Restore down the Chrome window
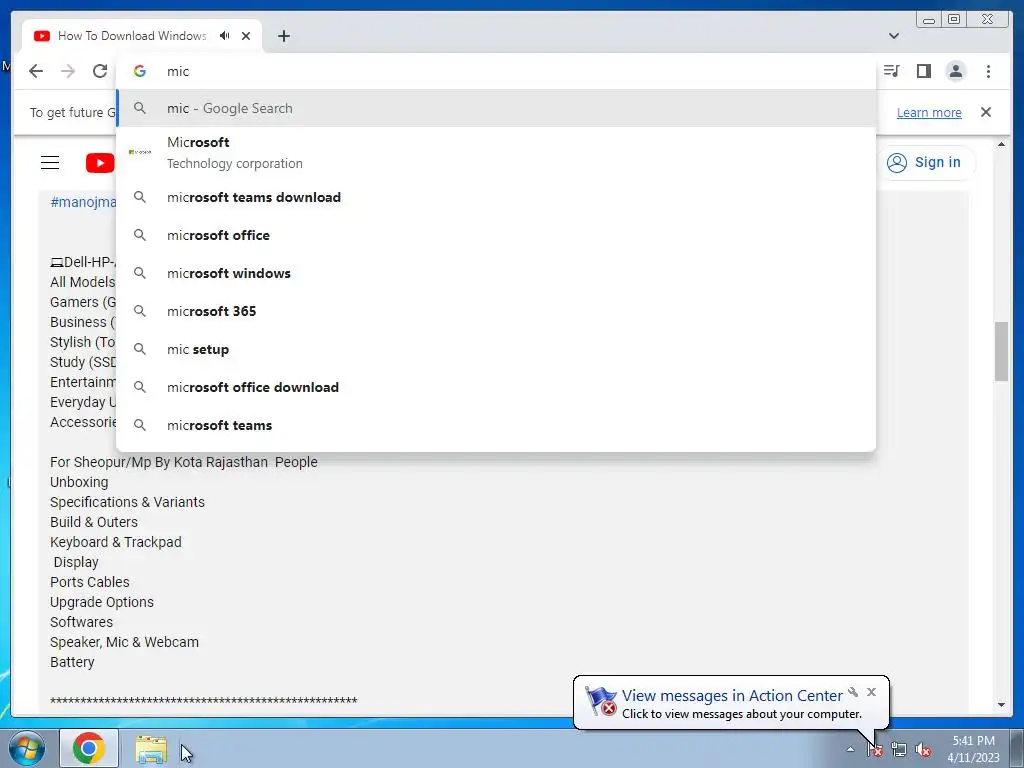Viewport: 1024px width, 768px height. 954,20
